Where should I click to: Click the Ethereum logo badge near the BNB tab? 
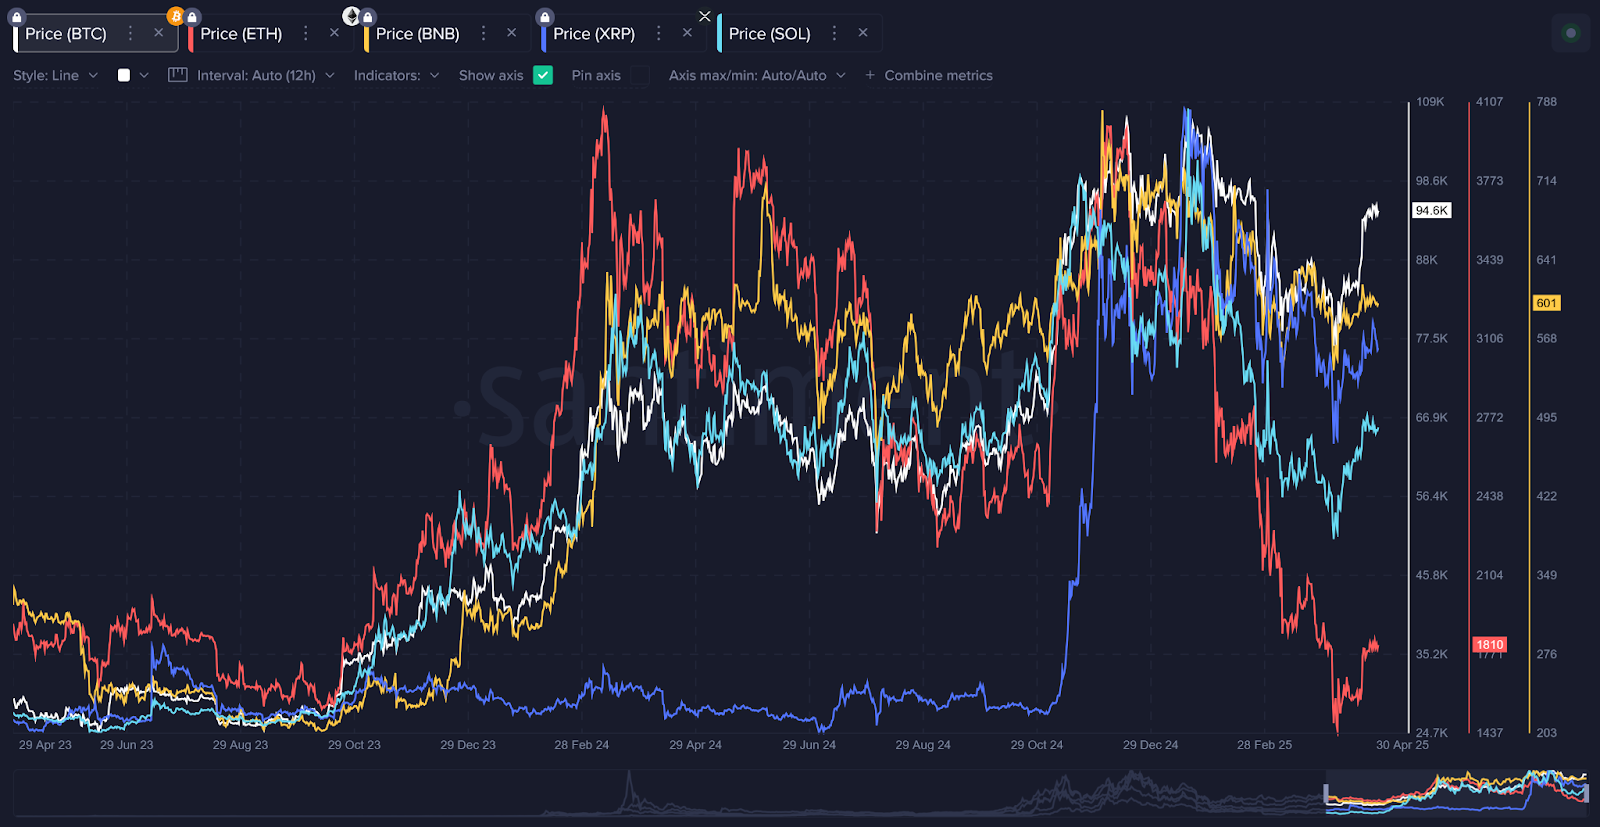pos(351,16)
